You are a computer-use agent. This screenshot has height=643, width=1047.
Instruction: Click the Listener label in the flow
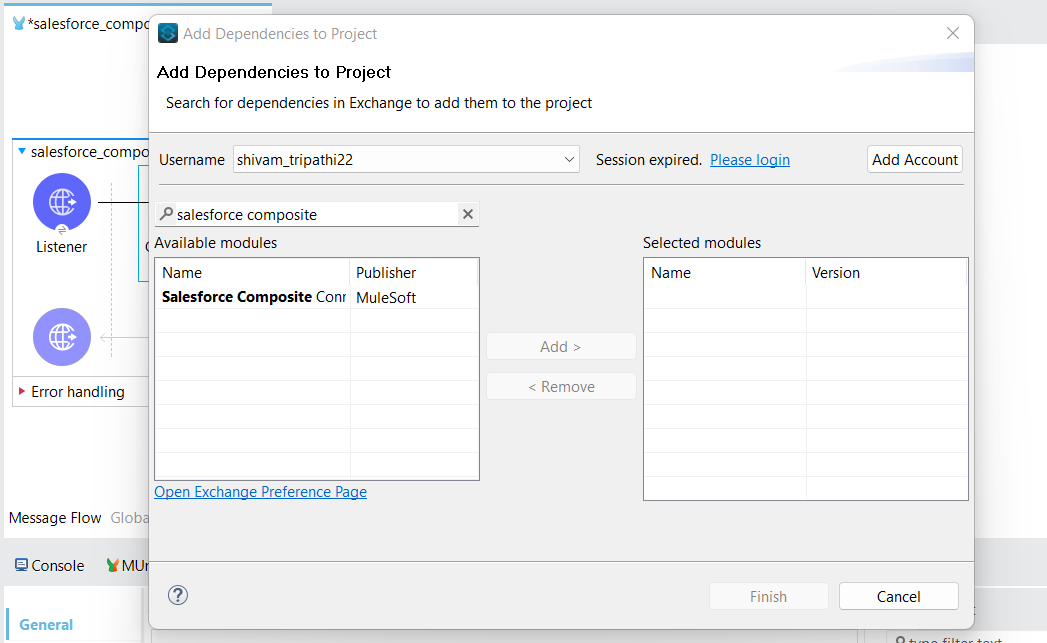(x=61, y=246)
